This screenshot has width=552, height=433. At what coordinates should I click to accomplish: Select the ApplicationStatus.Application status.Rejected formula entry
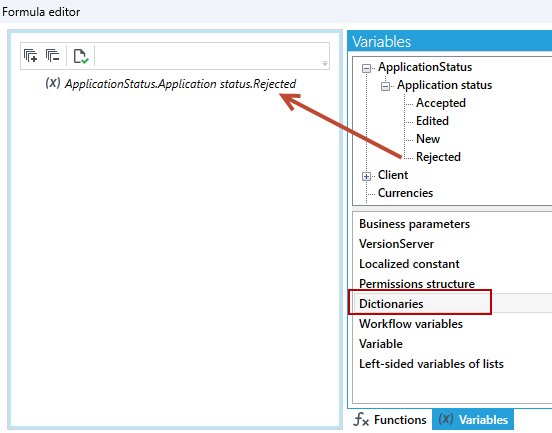pos(180,84)
